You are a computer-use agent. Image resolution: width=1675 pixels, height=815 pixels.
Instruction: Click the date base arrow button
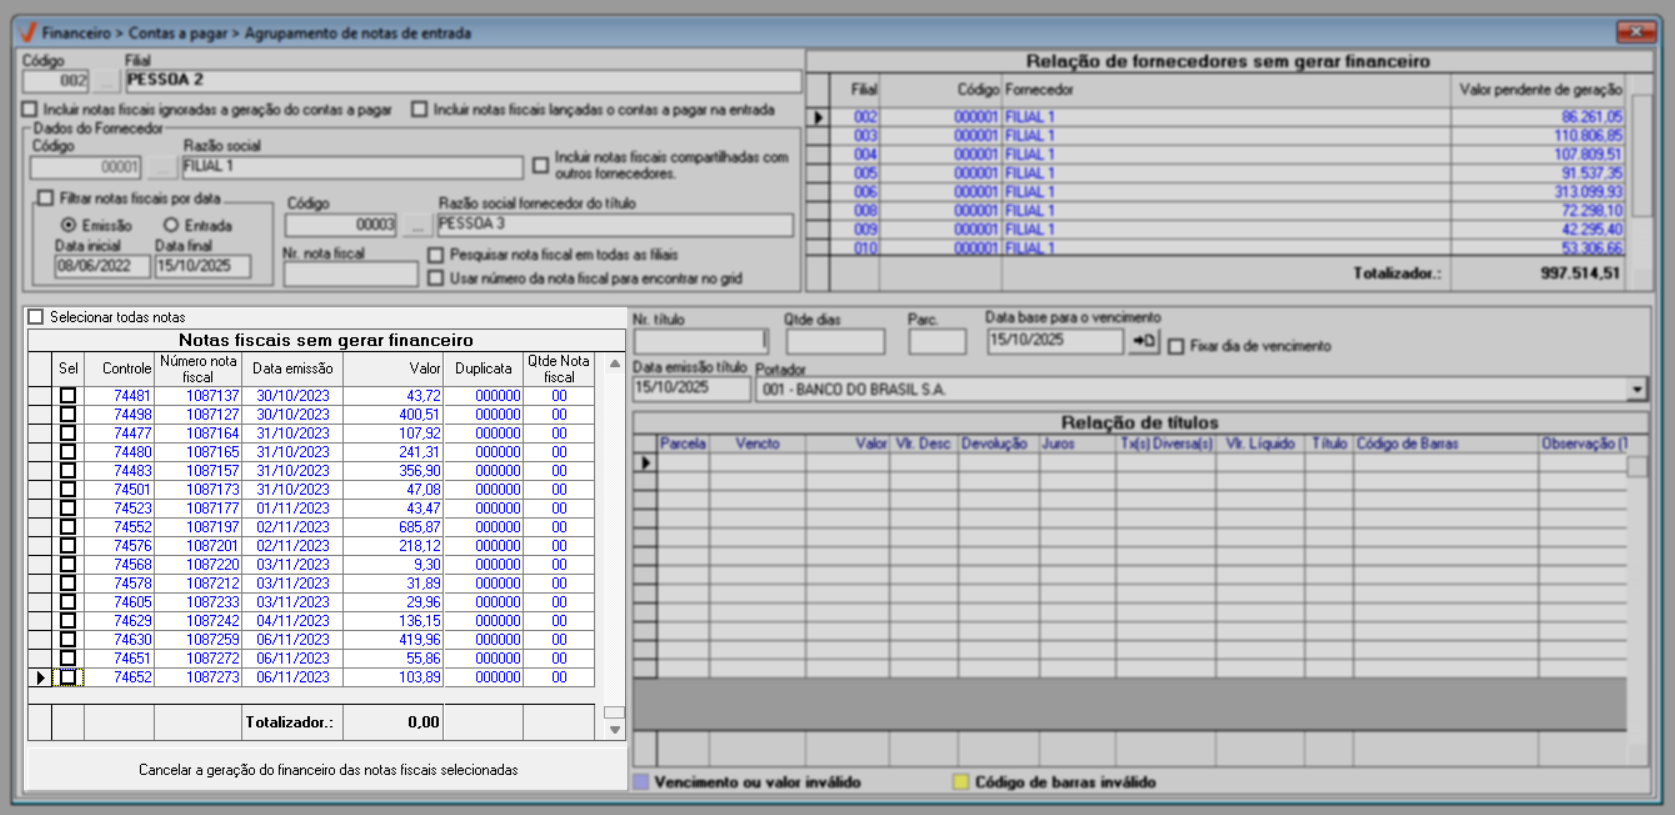pos(1143,342)
